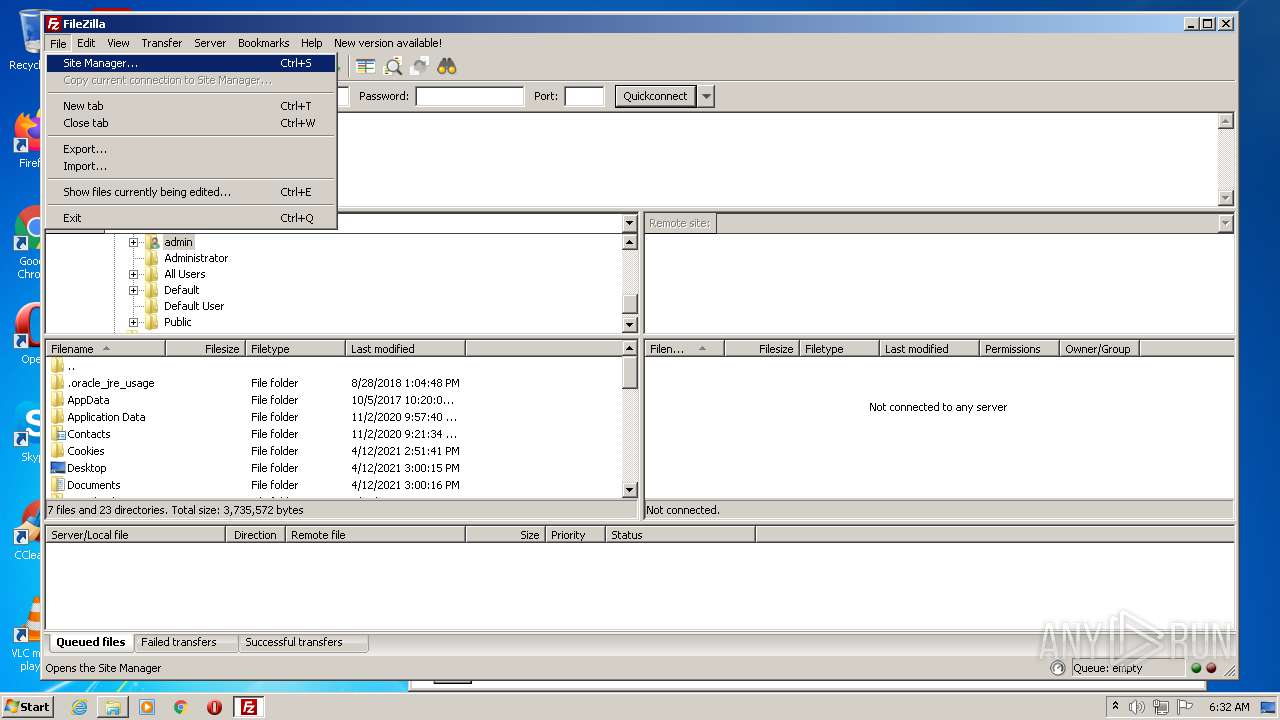Click the red activity indicator in status bar
The height and width of the screenshot is (720, 1280).
click(1211, 668)
